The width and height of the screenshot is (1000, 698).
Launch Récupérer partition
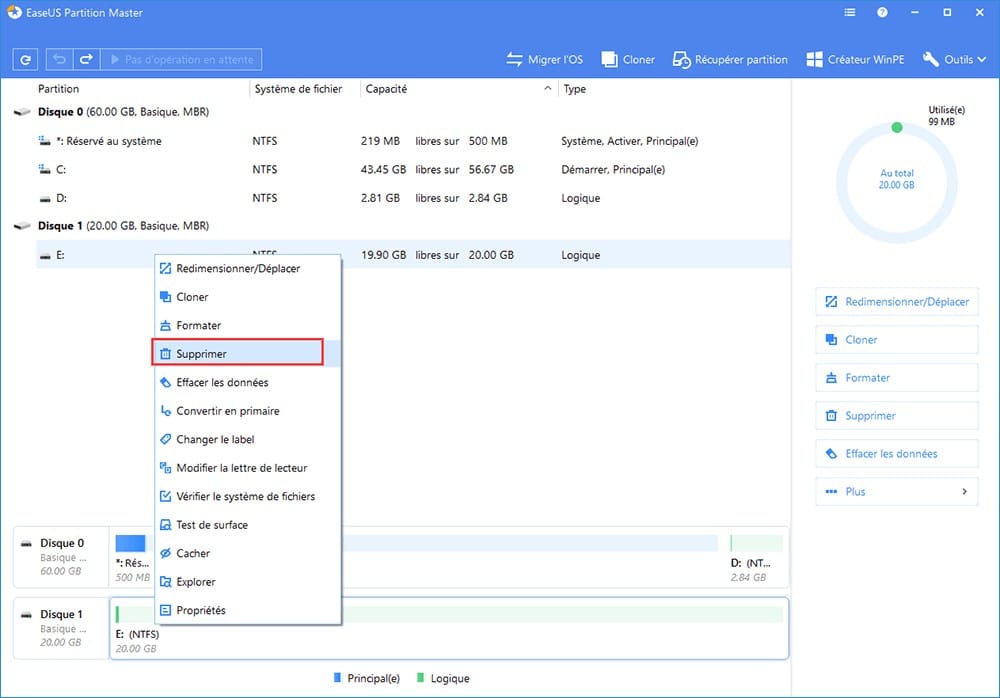click(x=729, y=59)
